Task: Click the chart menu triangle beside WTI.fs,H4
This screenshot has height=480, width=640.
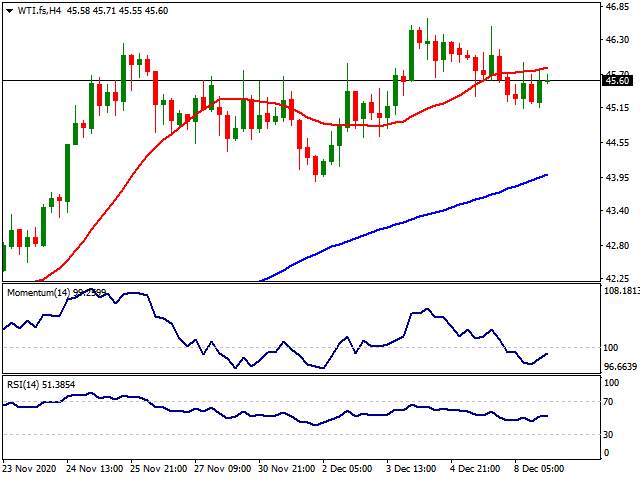Action: (9, 11)
